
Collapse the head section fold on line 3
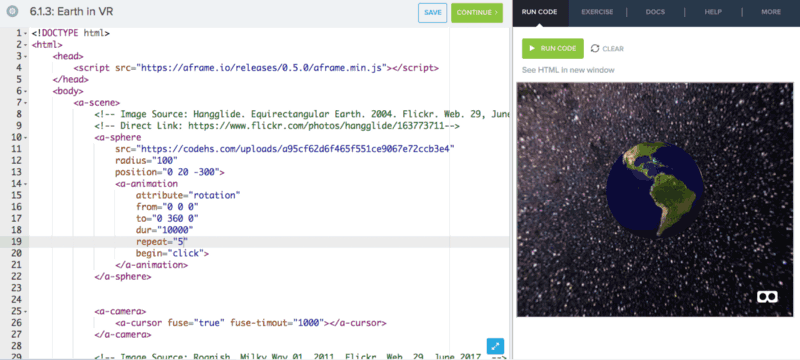click(26, 56)
